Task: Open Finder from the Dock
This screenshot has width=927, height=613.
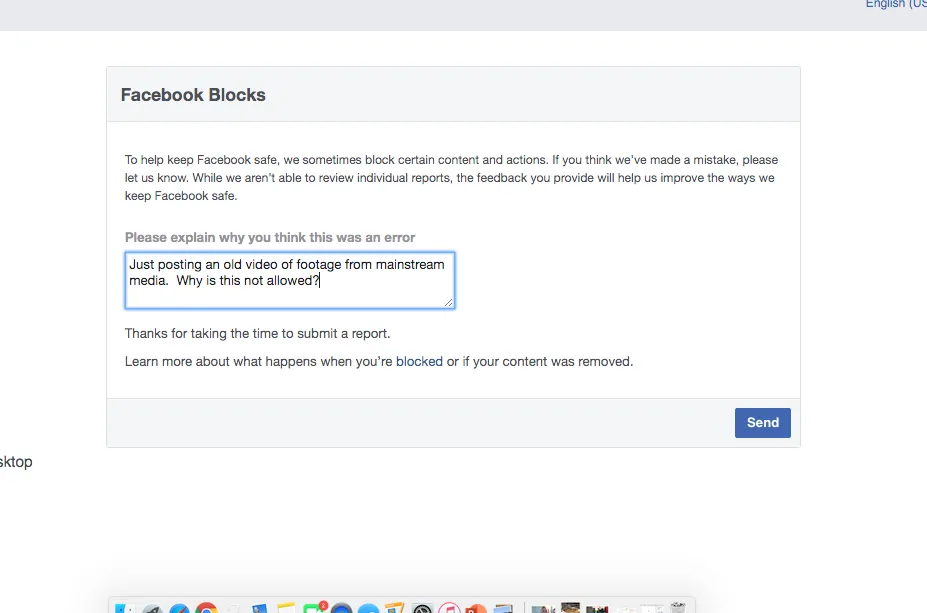Action: [x=124, y=608]
